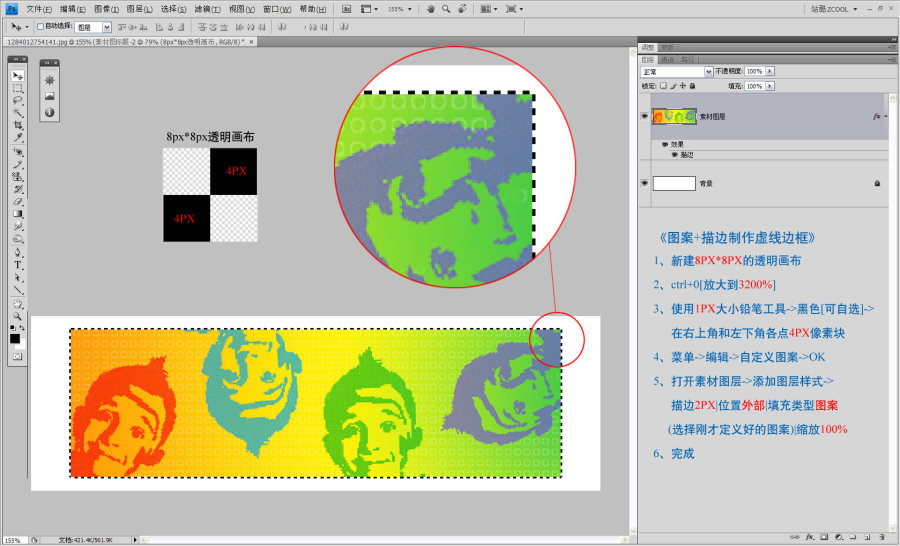The image size is (900, 546).
Task: Select the Type tool
Action: tap(18, 265)
